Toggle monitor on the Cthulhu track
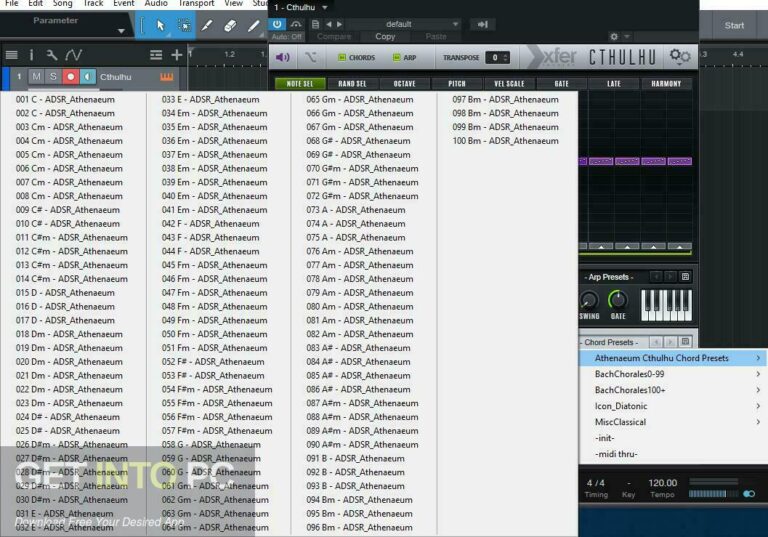 [88, 76]
